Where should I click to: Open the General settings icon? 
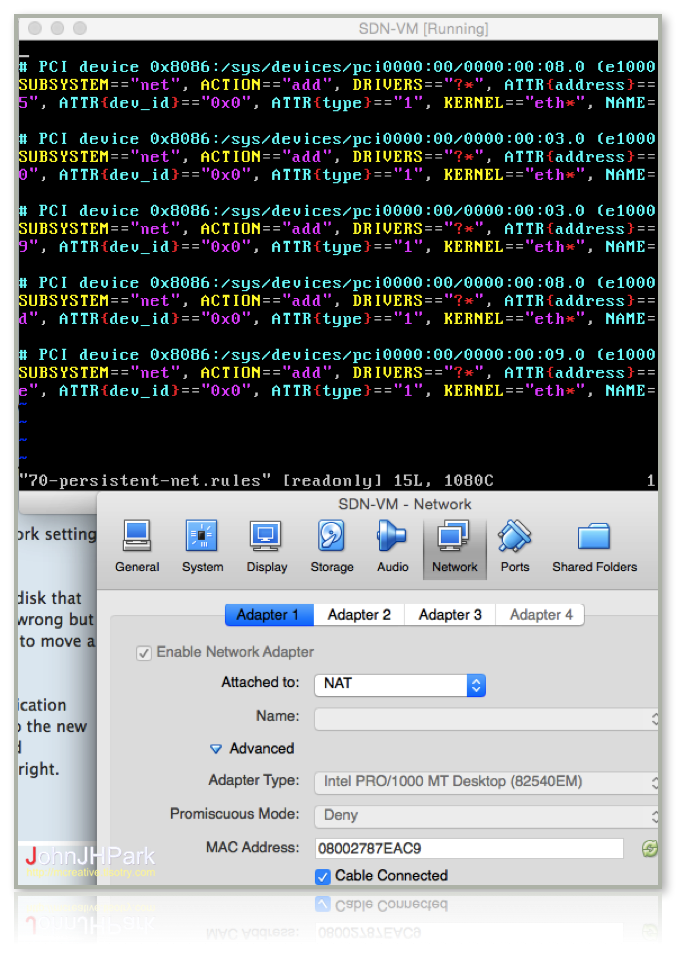tap(137, 546)
